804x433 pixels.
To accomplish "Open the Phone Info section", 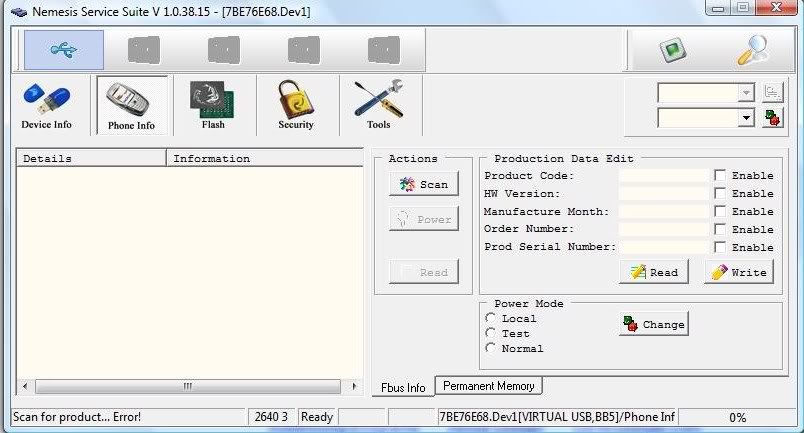I will [x=131, y=105].
